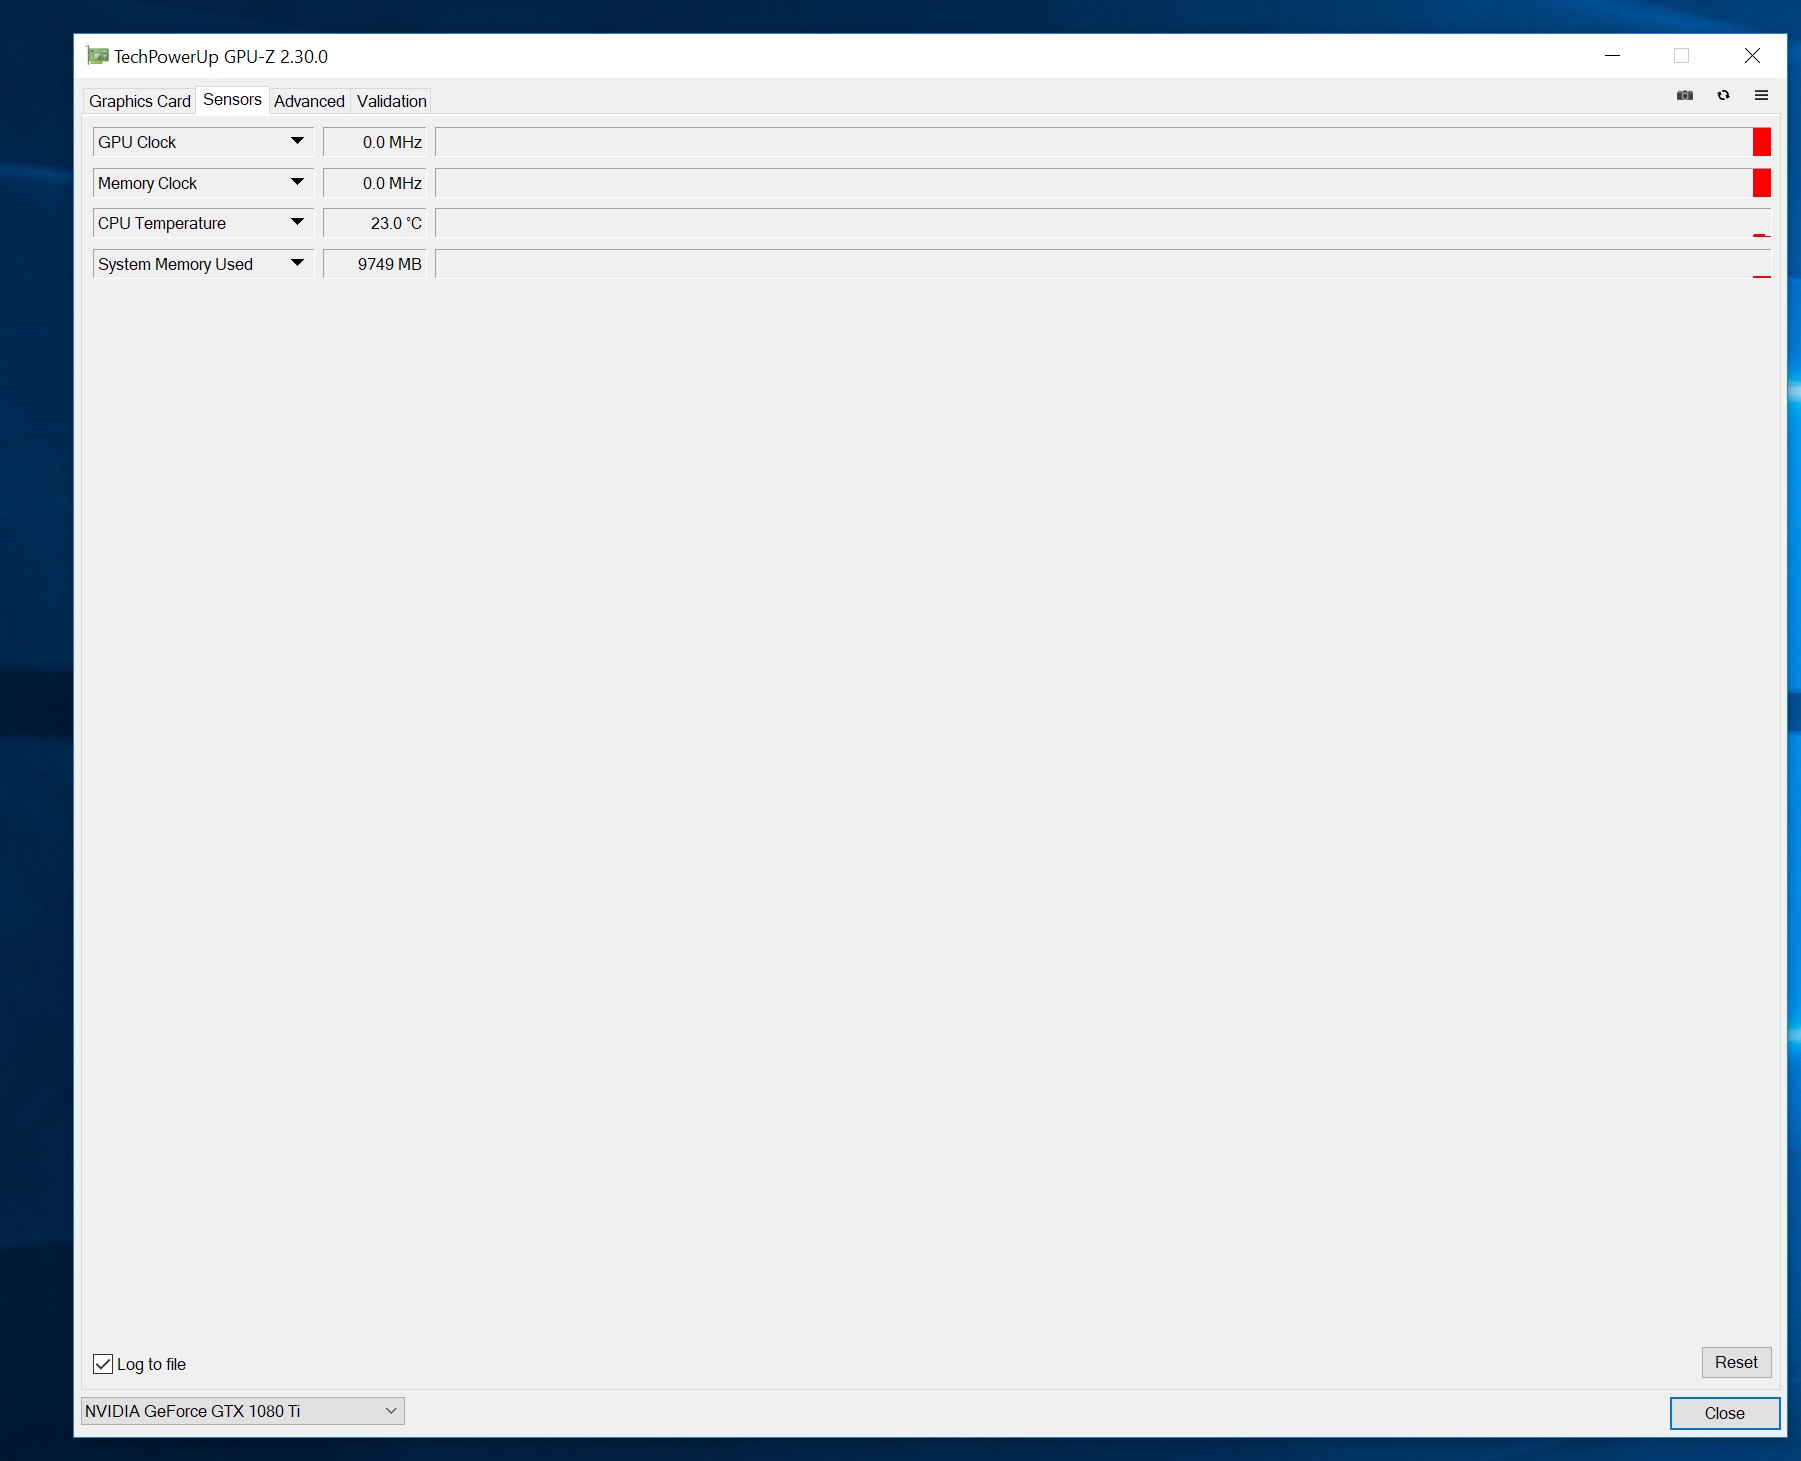Image resolution: width=1801 pixels, height=1461 pixels.
Task: Click the Memory Clock 0.0 MHz value
Action: (x=375, y=183)
